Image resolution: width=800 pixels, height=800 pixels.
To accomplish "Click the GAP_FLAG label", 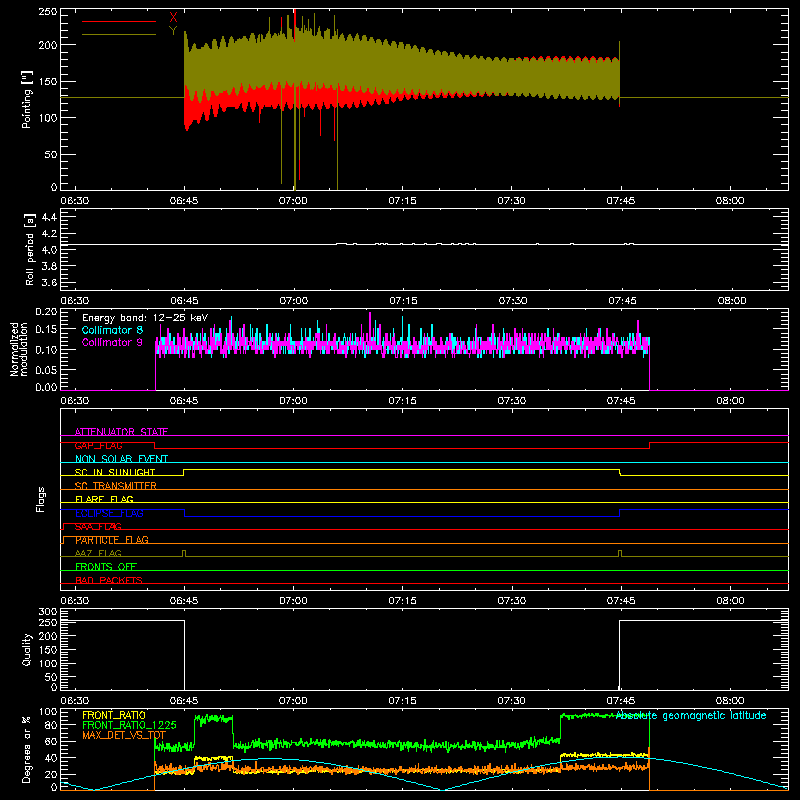I will click(98, 445).
